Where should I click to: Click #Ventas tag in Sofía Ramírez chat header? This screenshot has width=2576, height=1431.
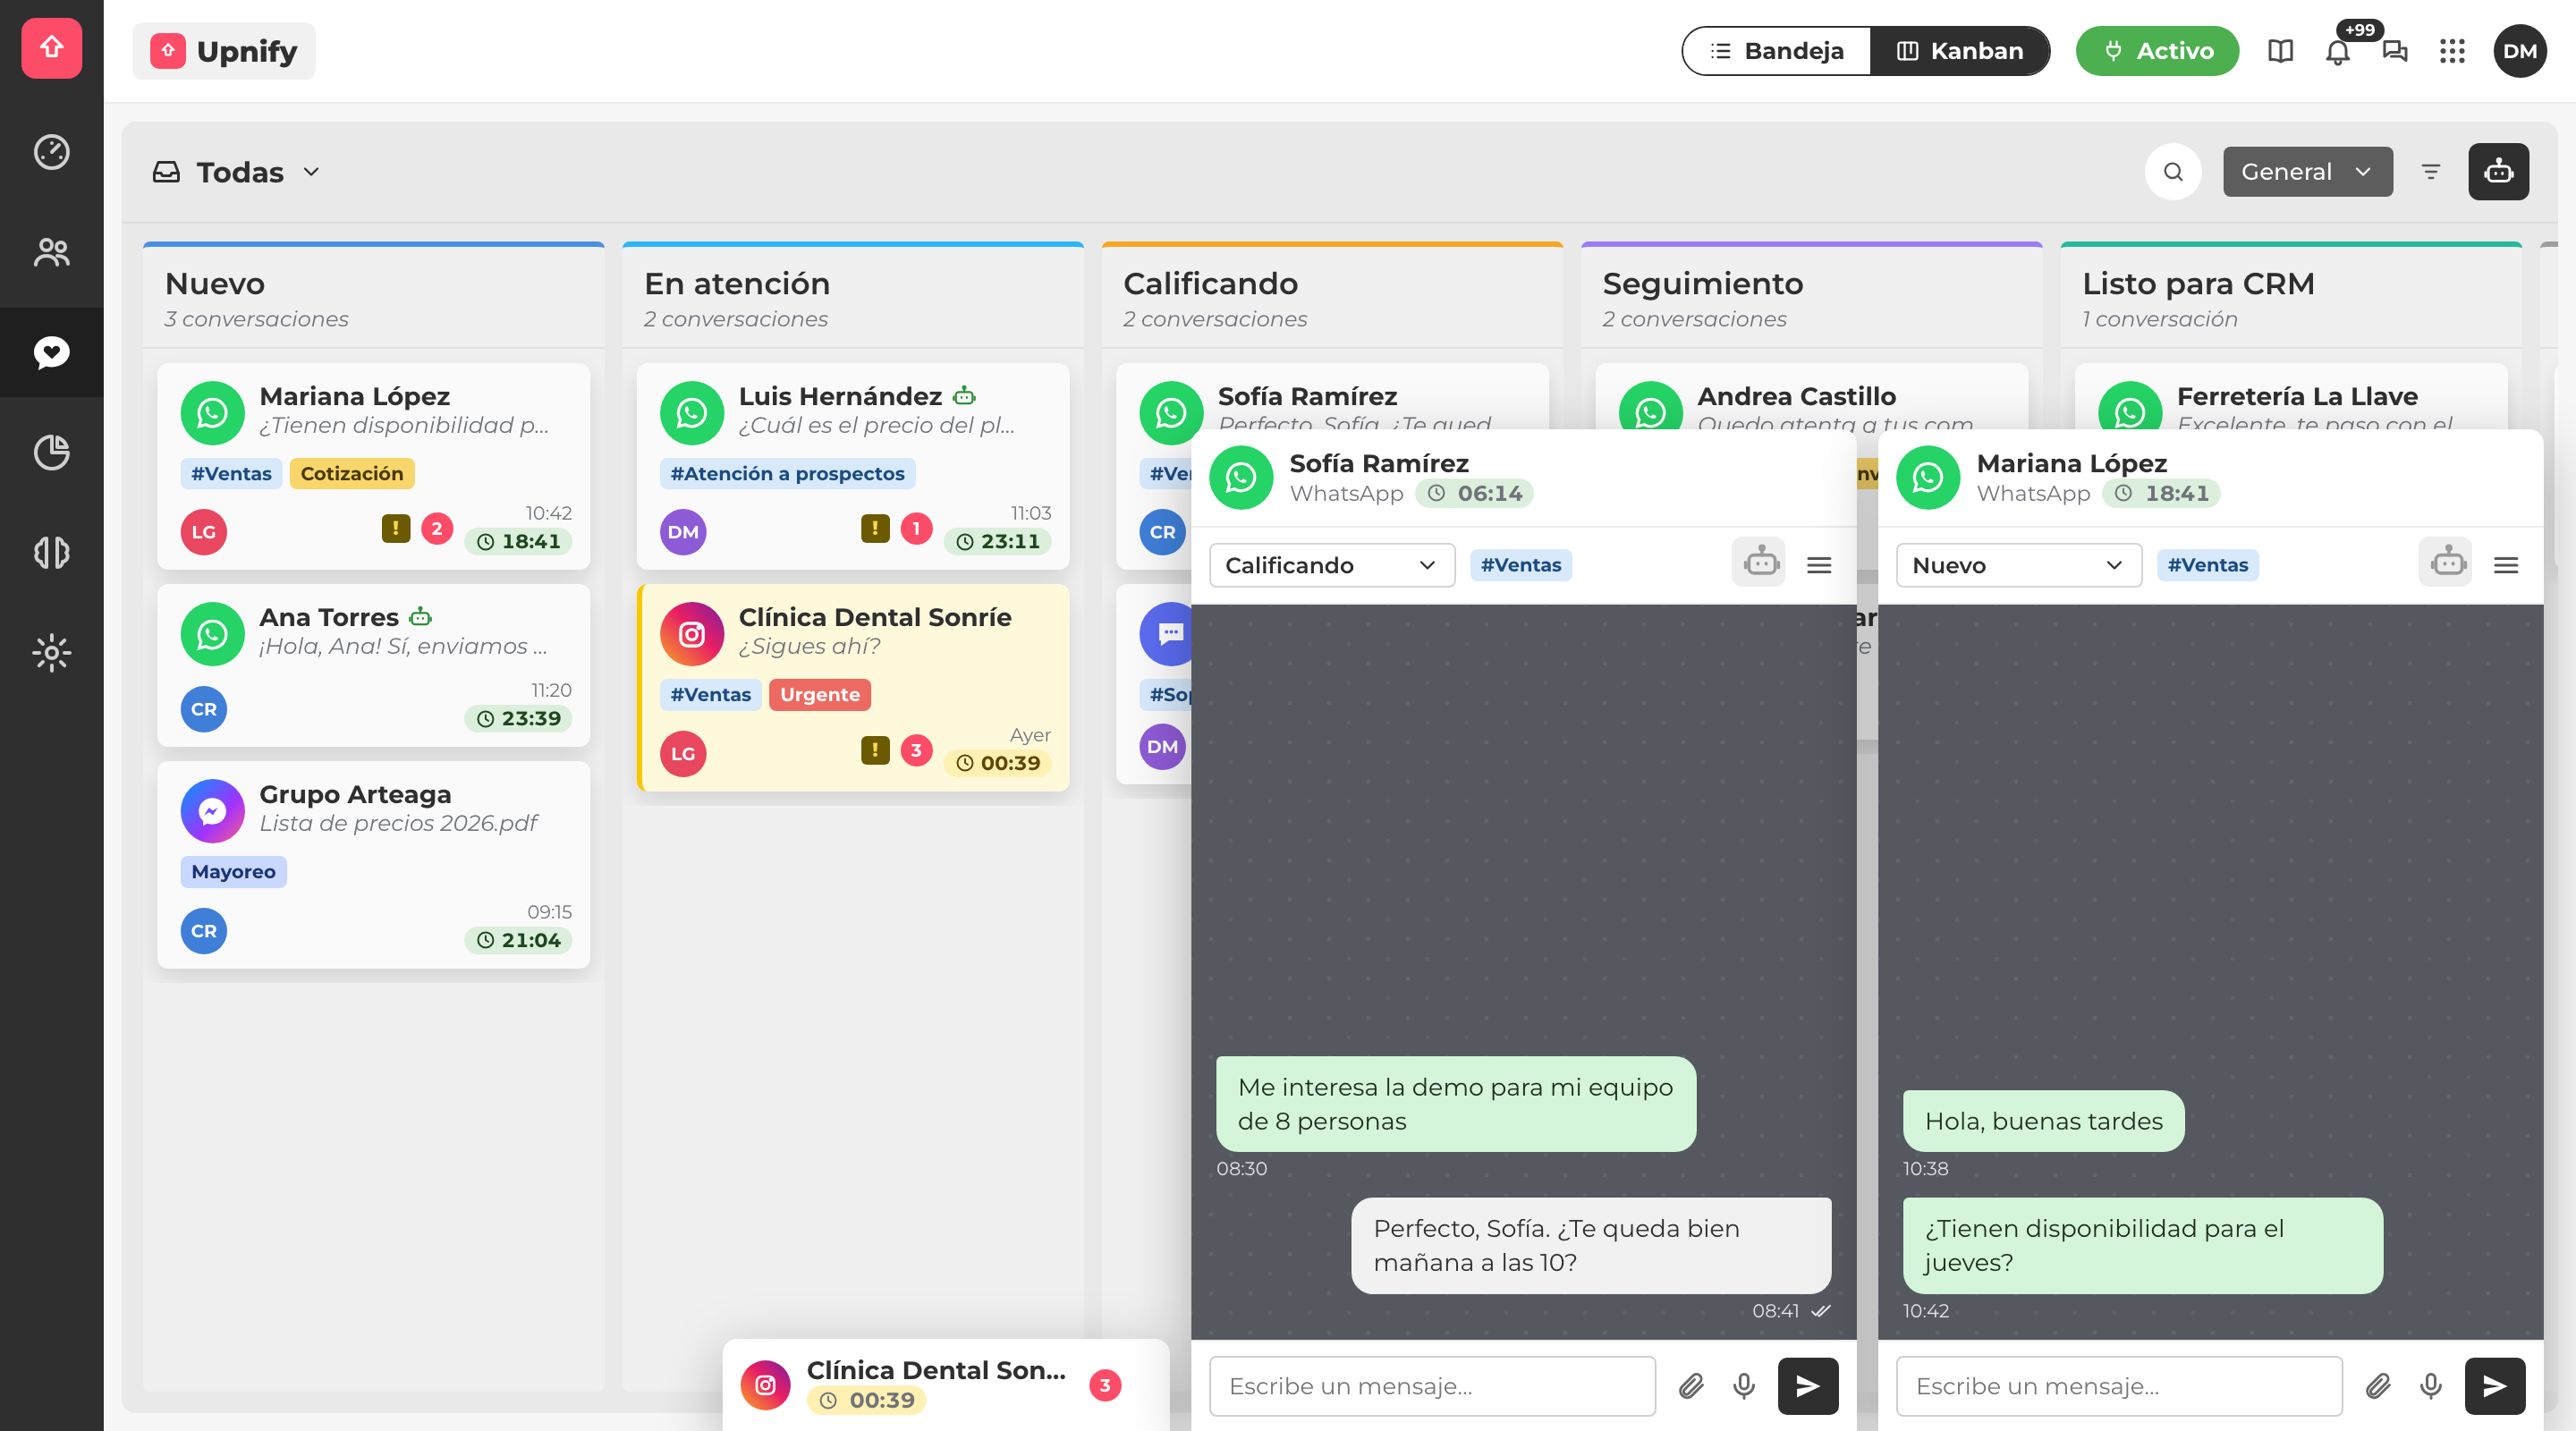pos(1520,565)
